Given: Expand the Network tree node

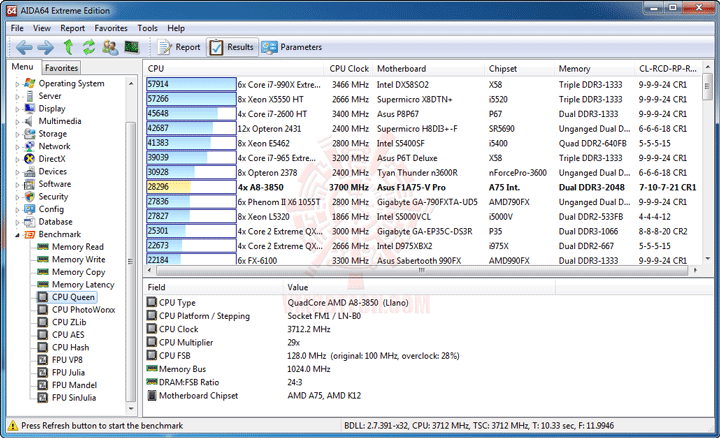Looking at the screenshot, I should click(17, 146).
